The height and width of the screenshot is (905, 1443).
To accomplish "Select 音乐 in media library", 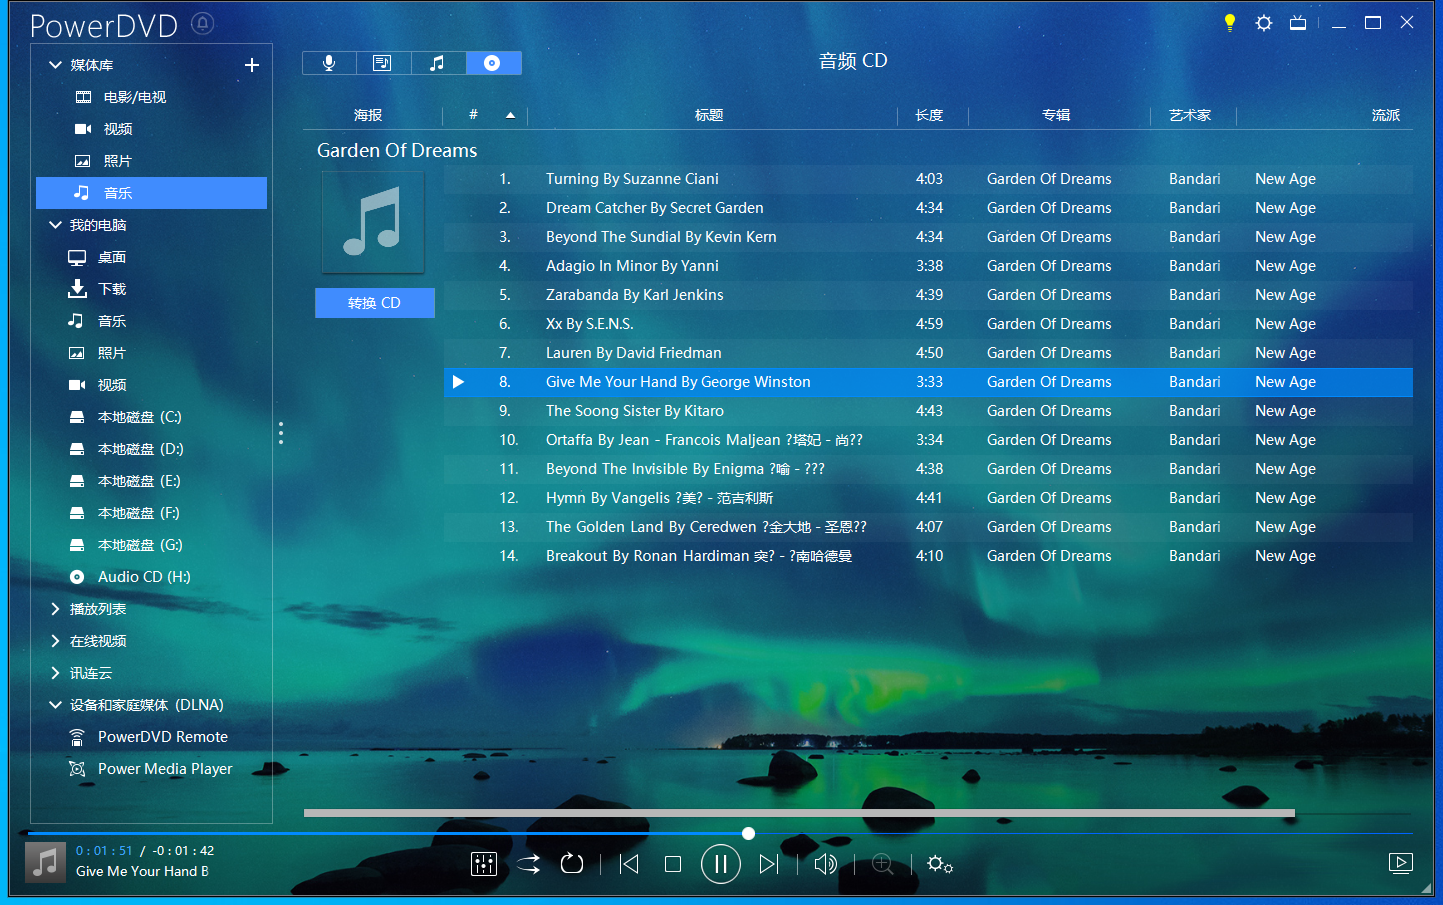I will point(151,193).
